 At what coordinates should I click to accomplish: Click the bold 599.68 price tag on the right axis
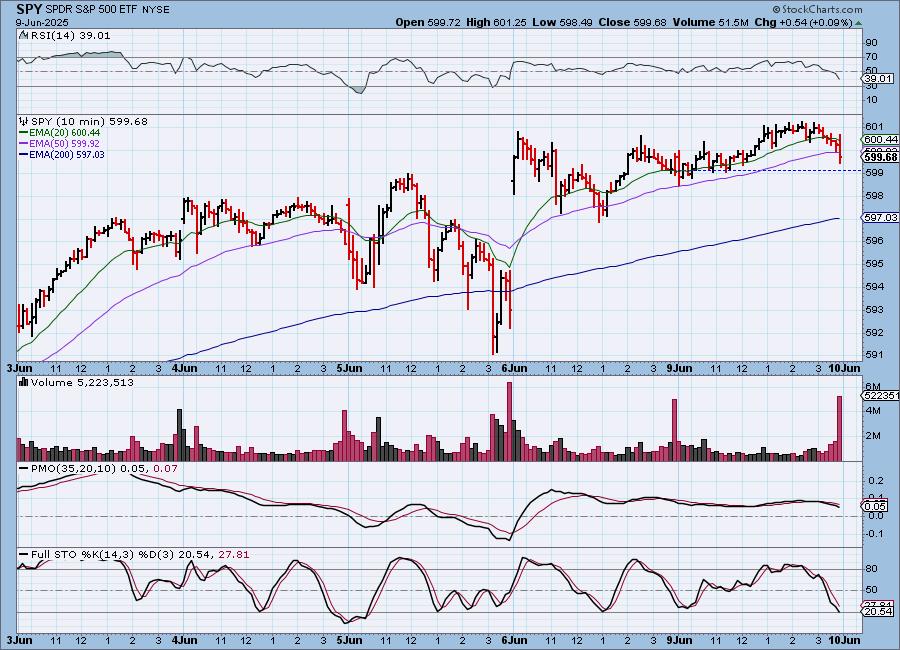(x=880, y=157)
